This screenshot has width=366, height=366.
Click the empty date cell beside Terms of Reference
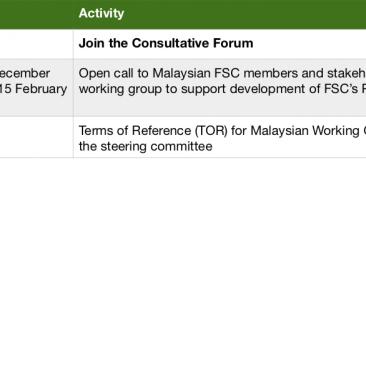(37, 137)
